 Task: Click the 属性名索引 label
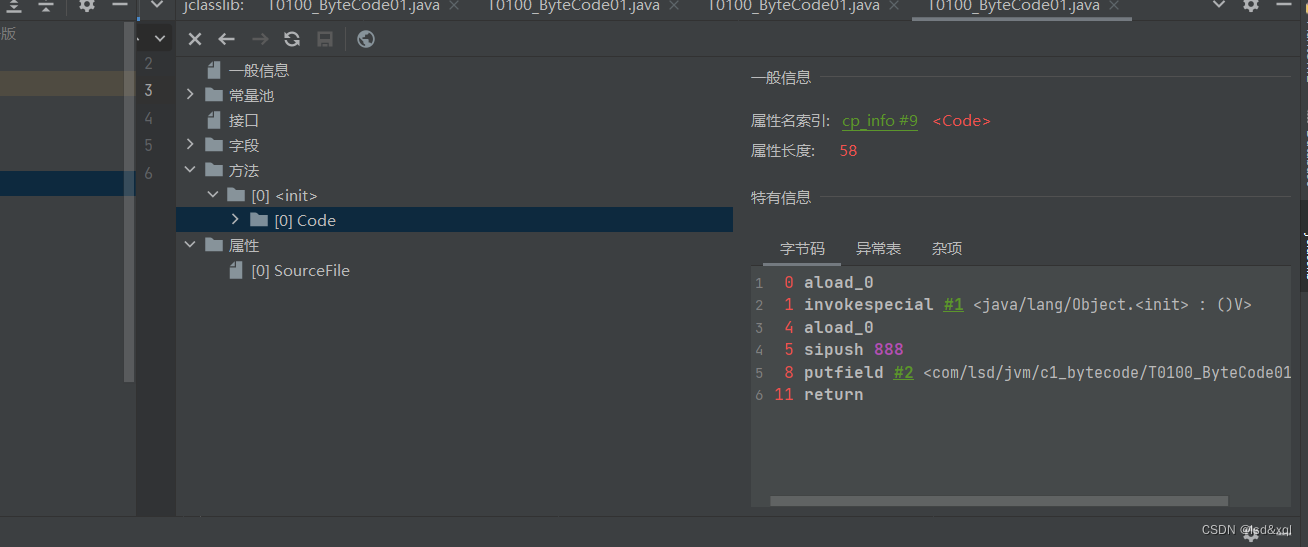[x=790, y=121]
